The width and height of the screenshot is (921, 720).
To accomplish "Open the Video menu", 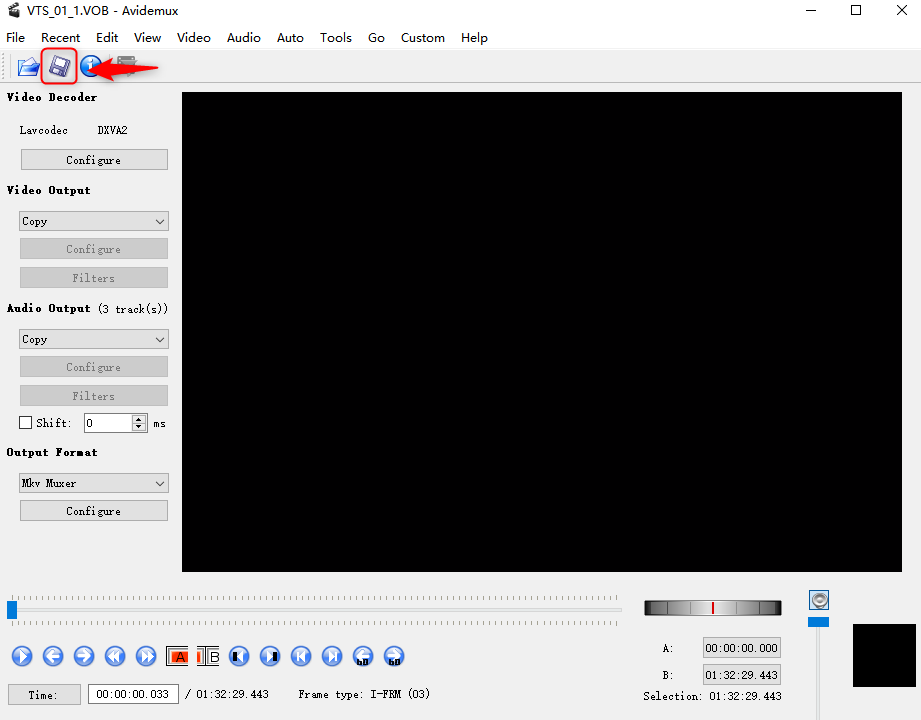I will click(x=194, y=37).
